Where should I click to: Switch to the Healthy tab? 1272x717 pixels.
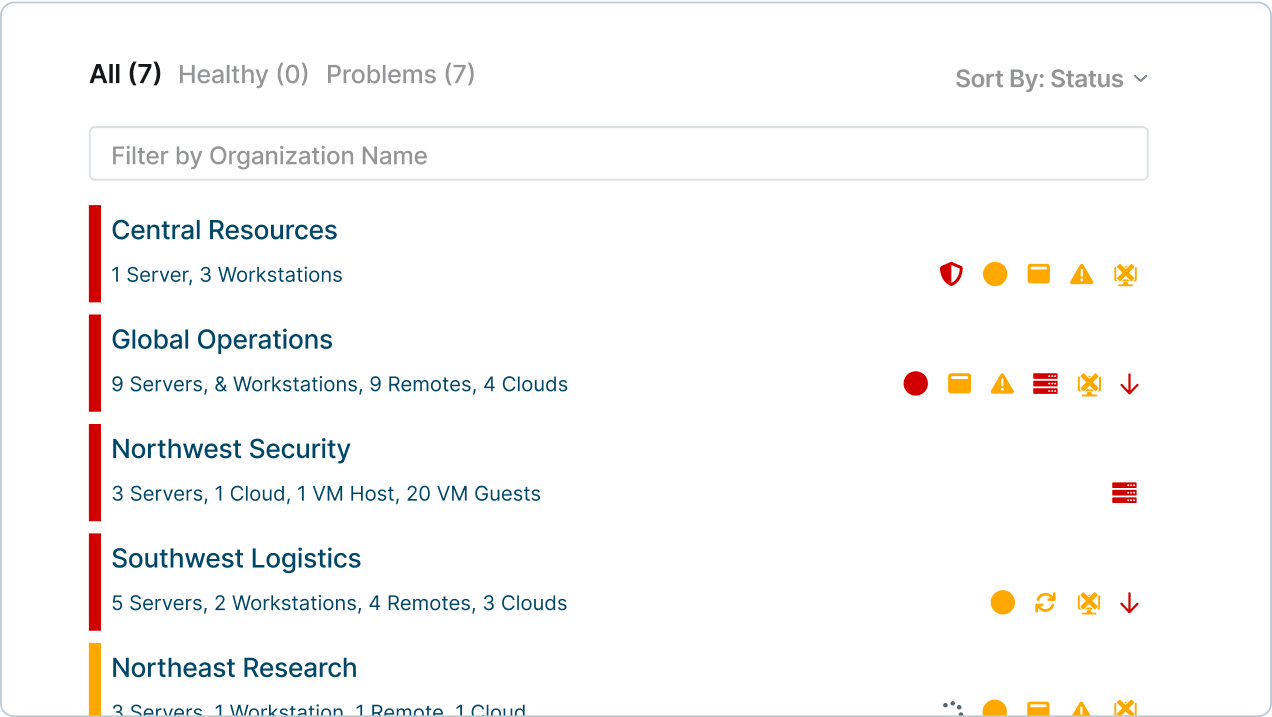pyautogui.click(x=243, y=74)
